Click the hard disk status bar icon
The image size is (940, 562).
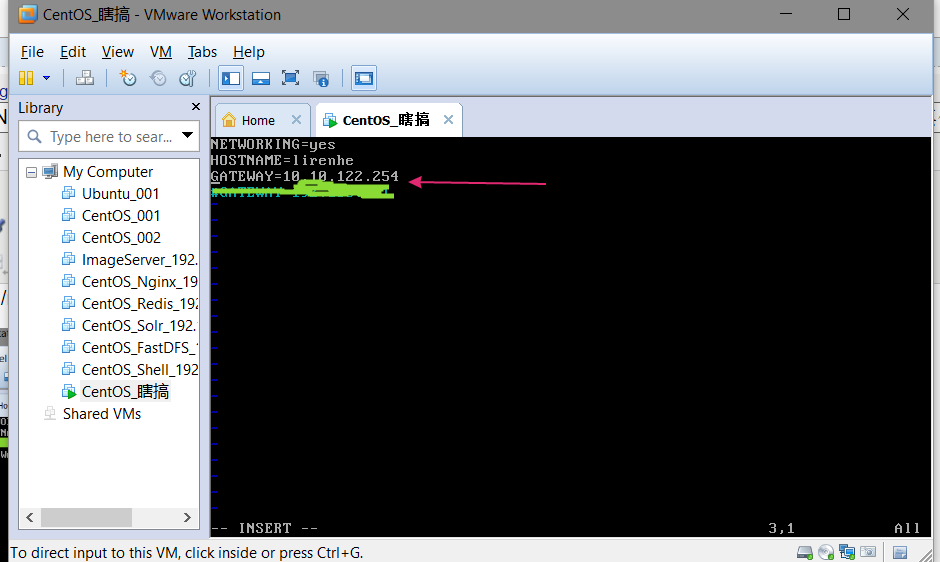coord(805,552)
